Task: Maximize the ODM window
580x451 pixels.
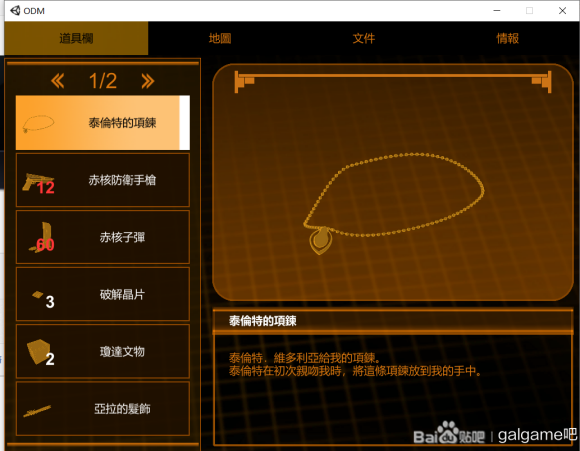Action: [x=529, y=11]
